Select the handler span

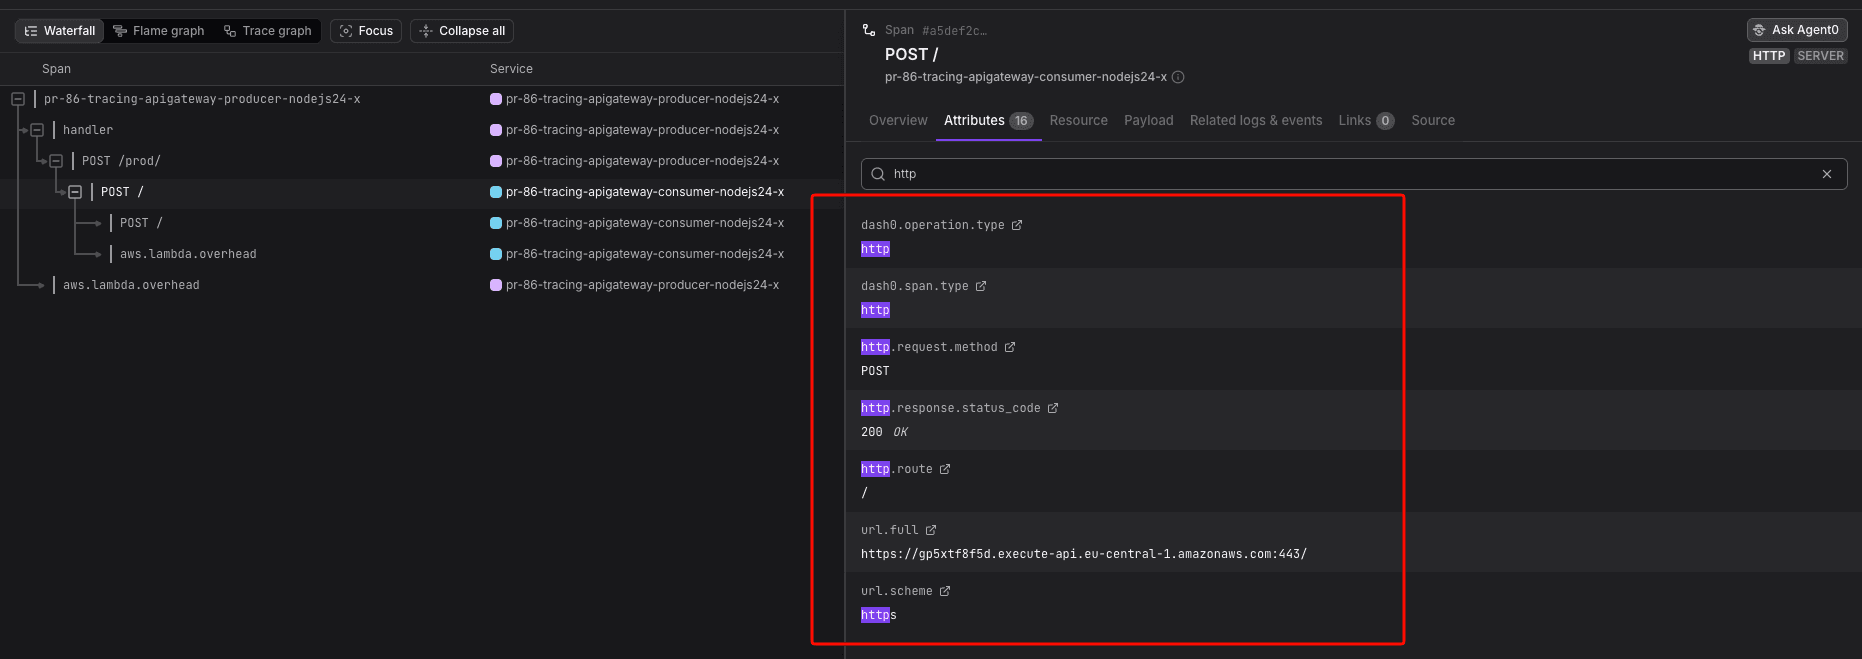tap(88, 130)
